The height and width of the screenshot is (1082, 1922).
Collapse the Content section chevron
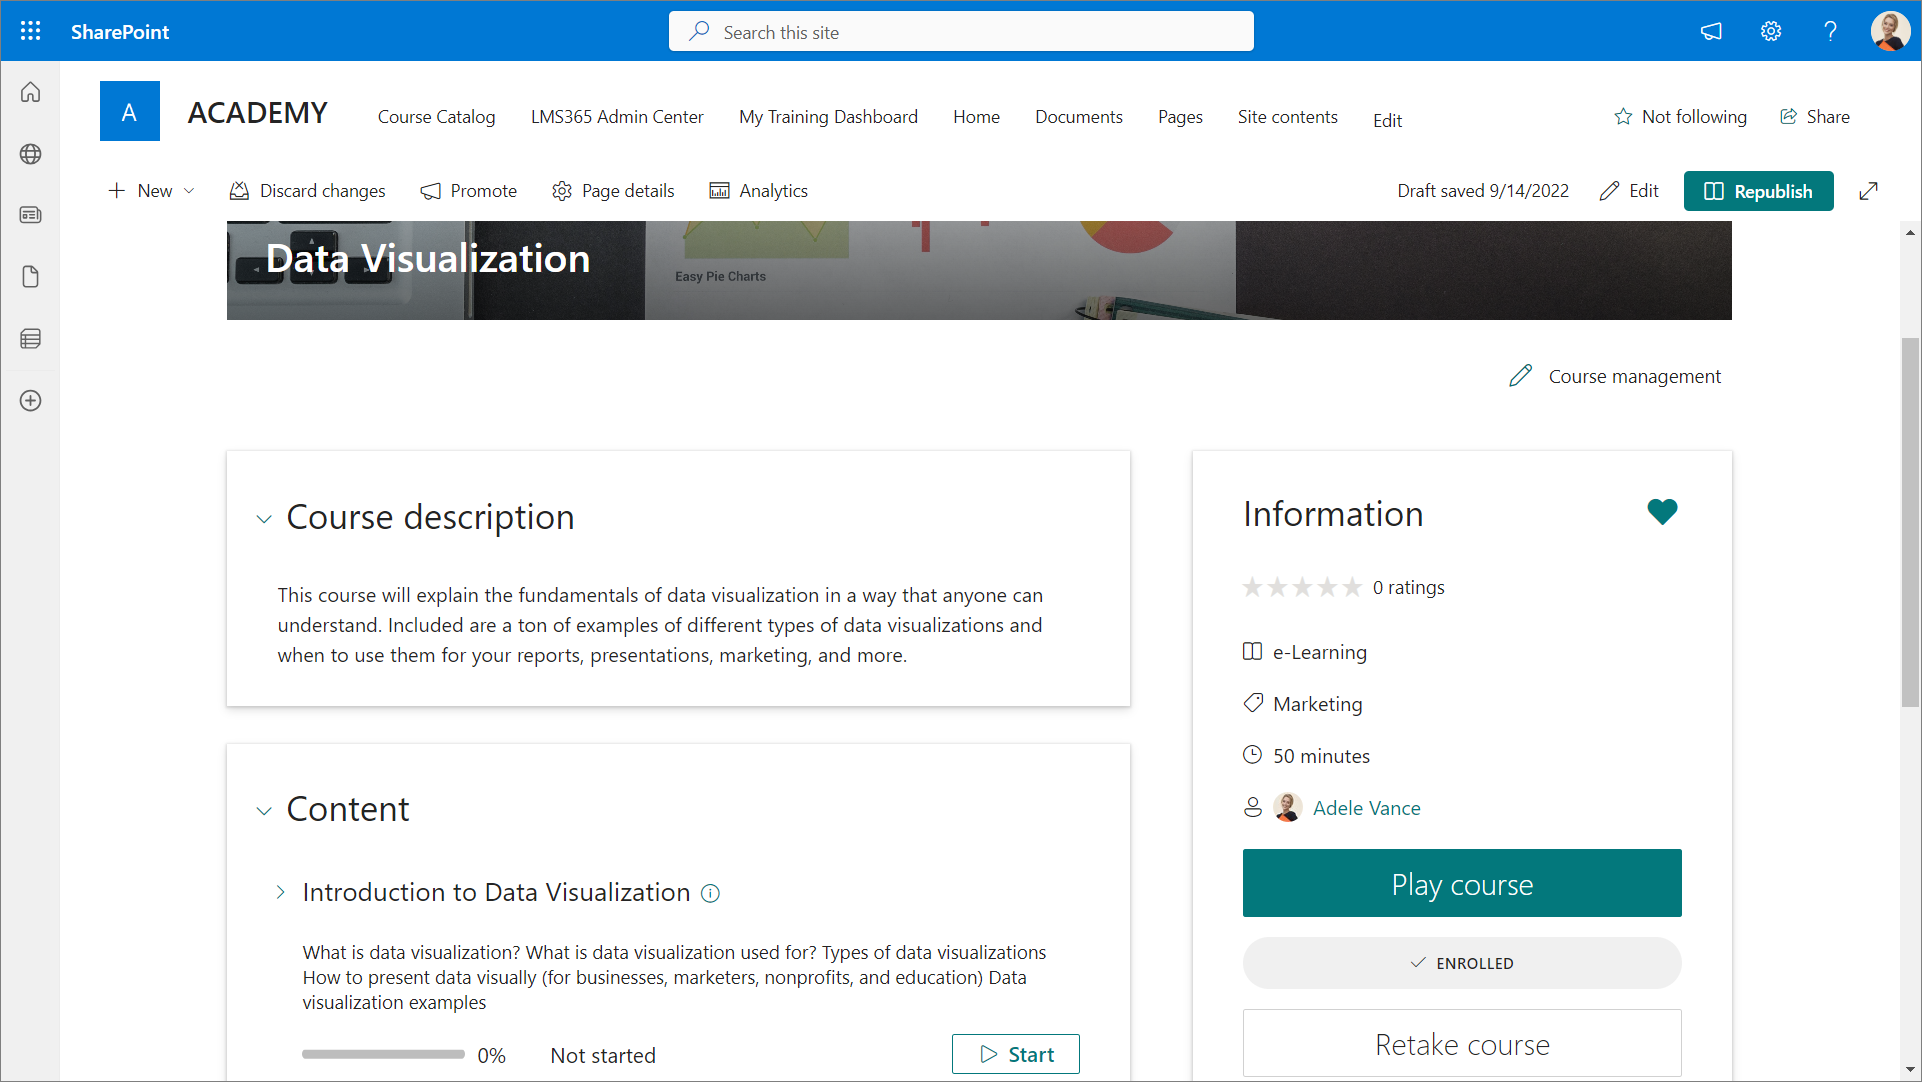pyautogui.click(x=264, y=811)
